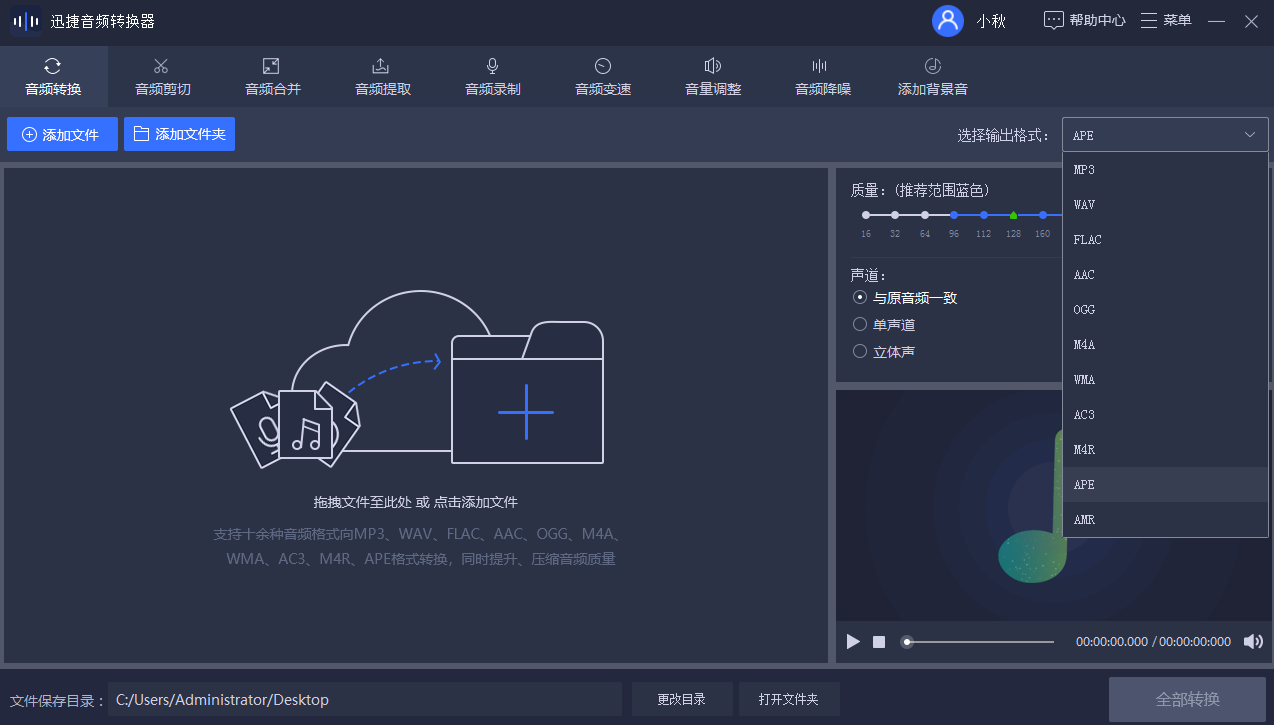Collapse the APE output format dropdown
The height and width of the screenshot is (725, 1274).
[1165, 135]
